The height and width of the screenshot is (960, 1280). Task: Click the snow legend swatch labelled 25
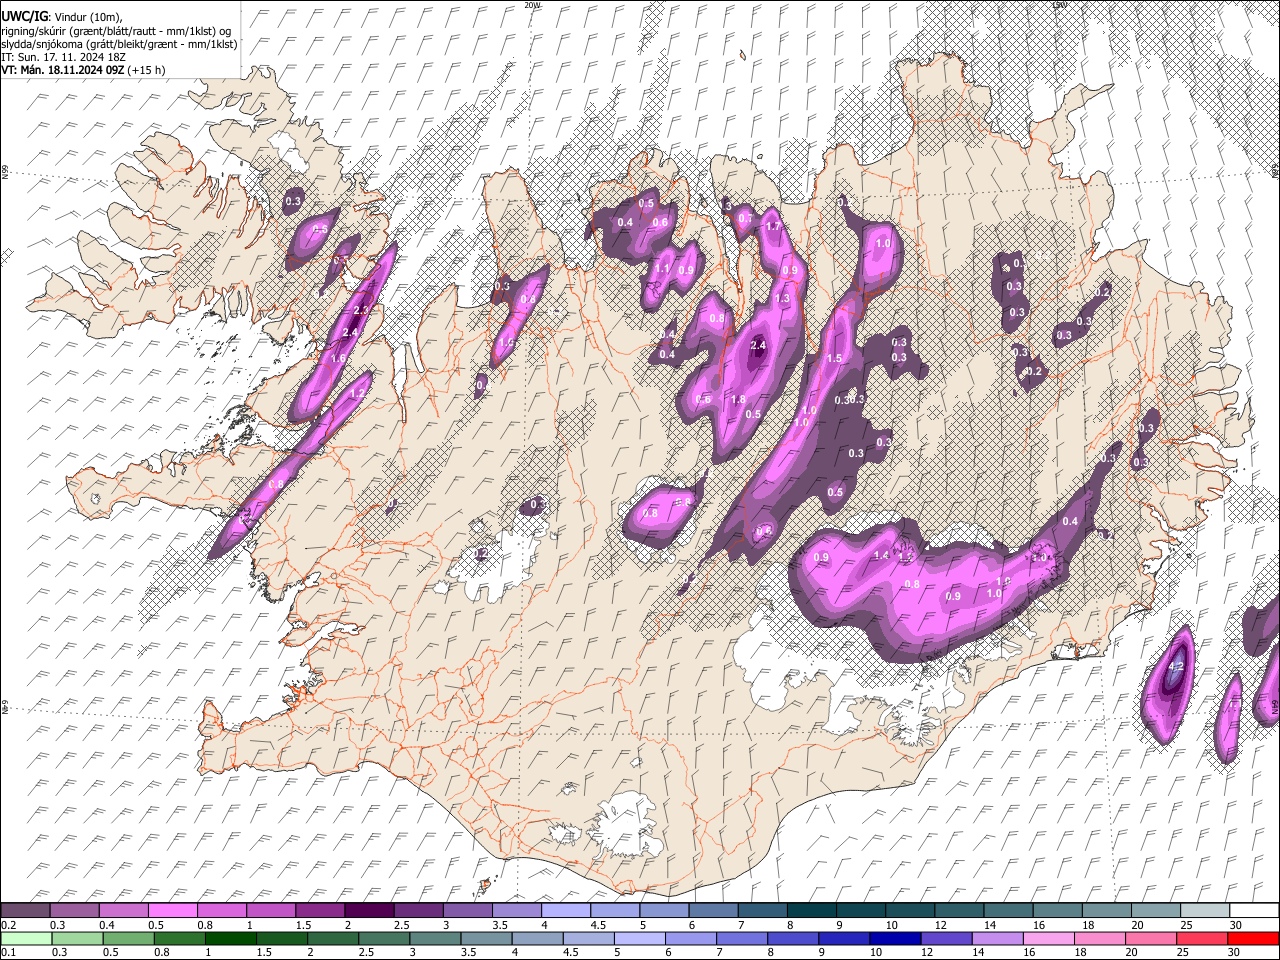pyautogui.click(x=1206, y=911)
